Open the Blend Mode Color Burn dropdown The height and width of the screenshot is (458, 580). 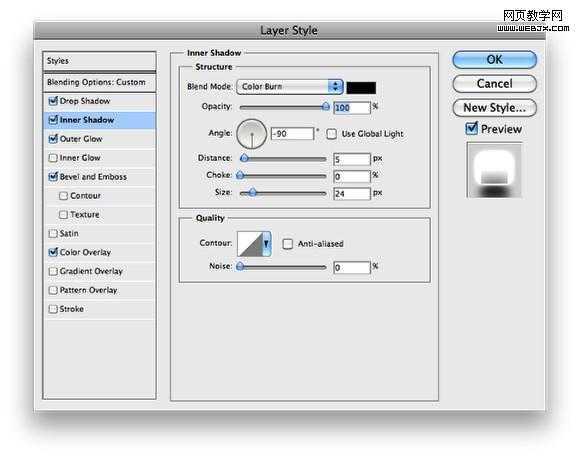290,87
